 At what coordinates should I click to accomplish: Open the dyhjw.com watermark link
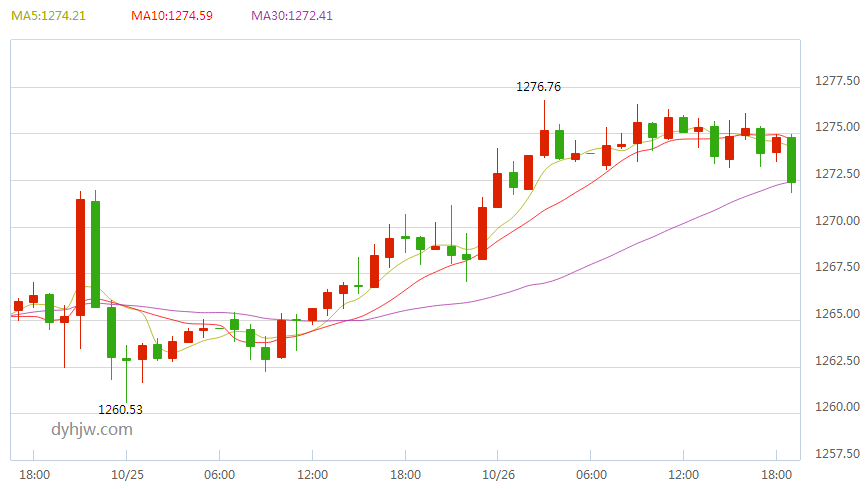92,430
